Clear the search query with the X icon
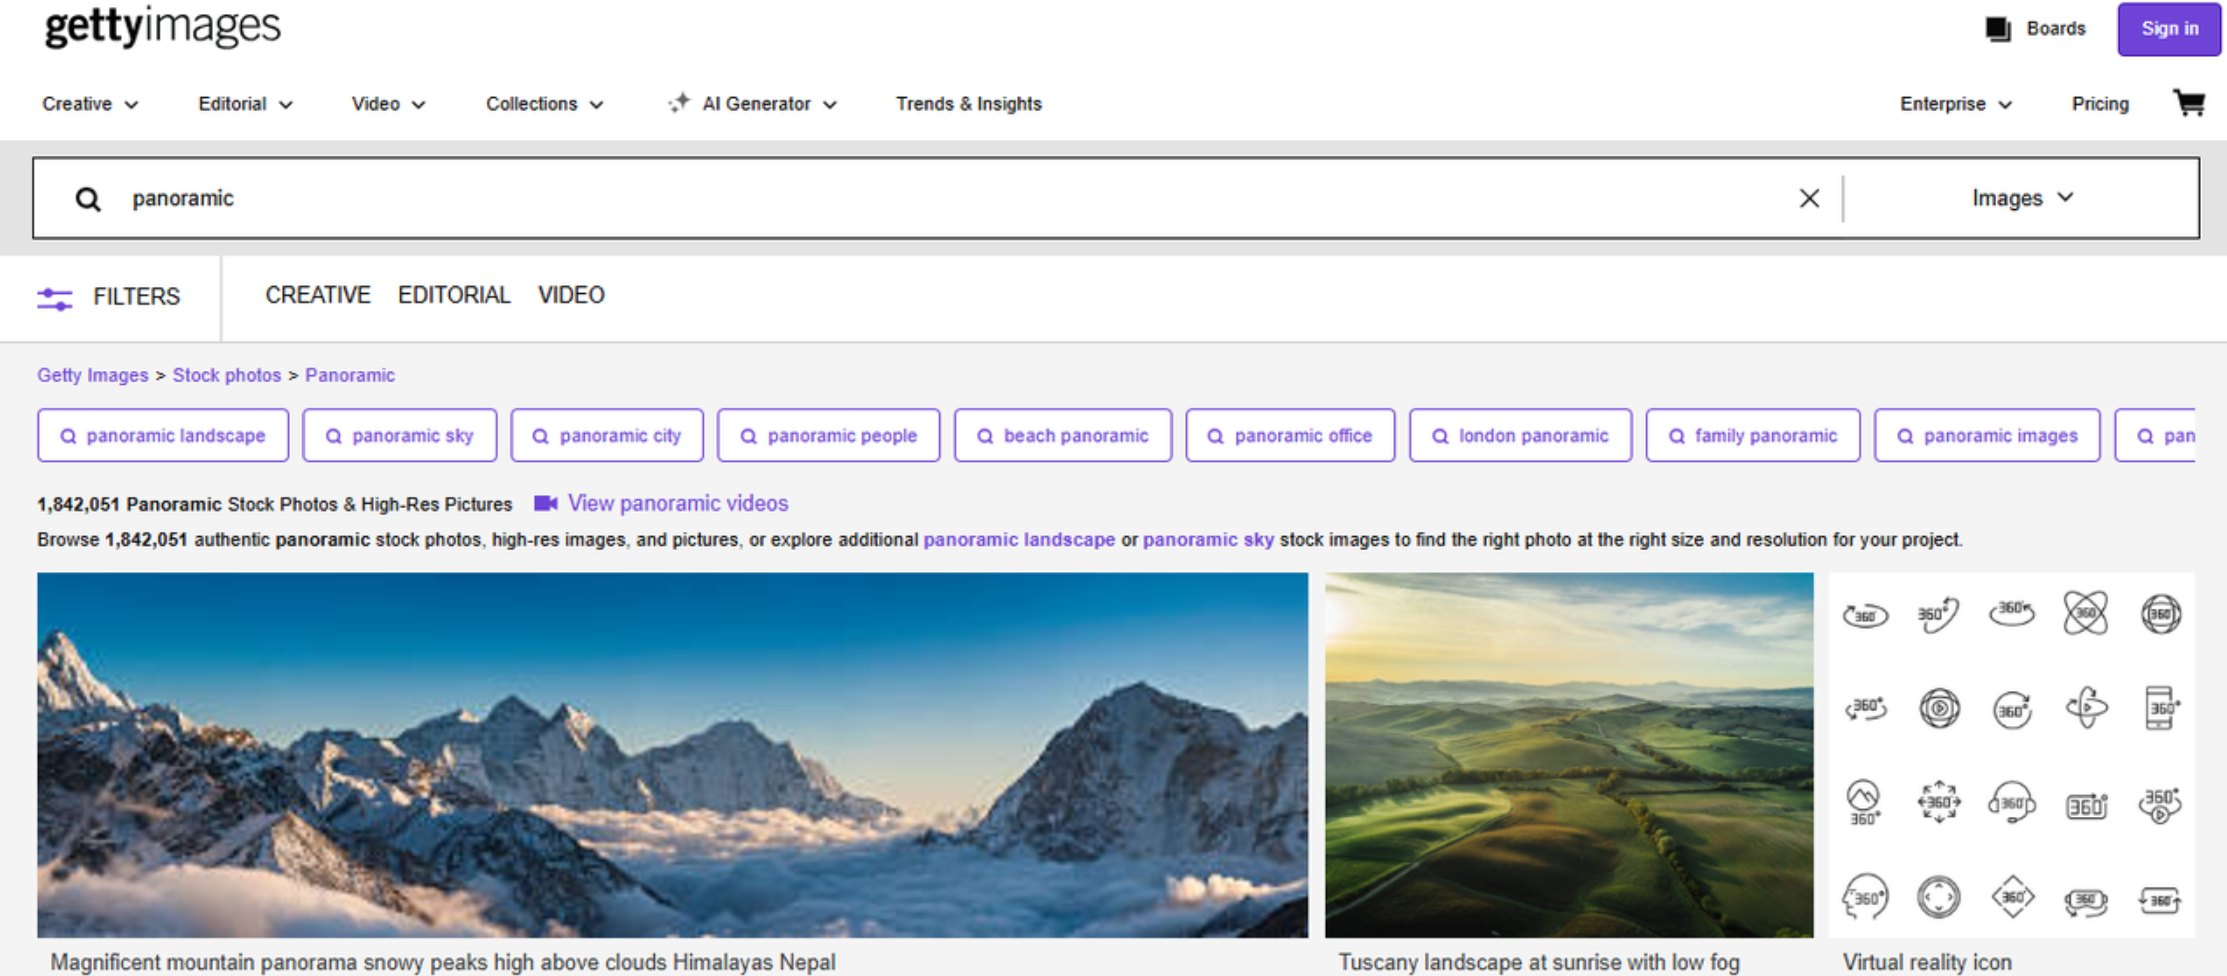Image resolution: width=2227 pixels, height=976 pixels. [x=1809, y=198]
